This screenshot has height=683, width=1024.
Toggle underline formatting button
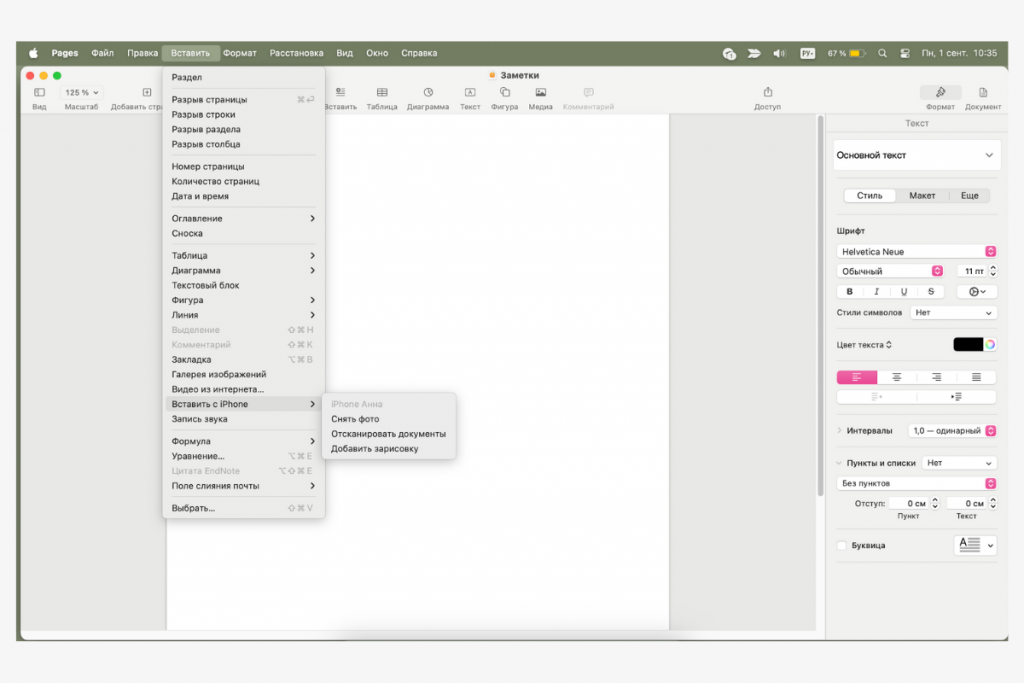click(904, 291)
